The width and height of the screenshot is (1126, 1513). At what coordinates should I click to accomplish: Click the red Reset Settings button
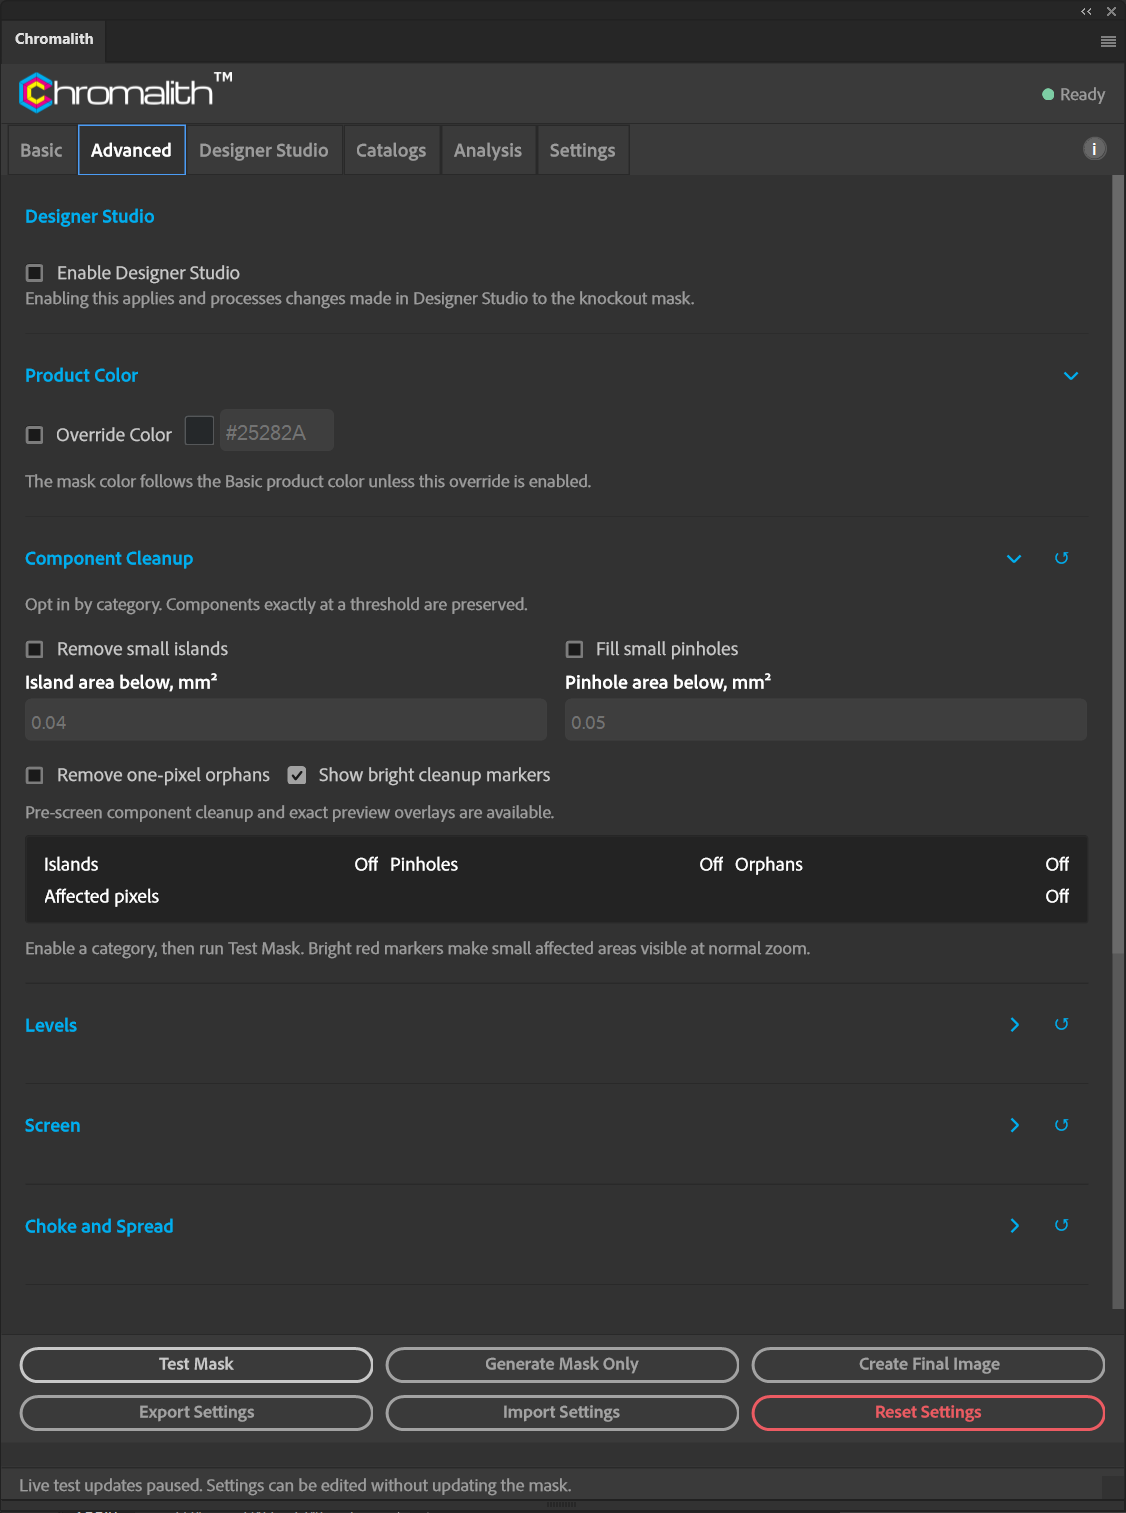coord(929,1412)
